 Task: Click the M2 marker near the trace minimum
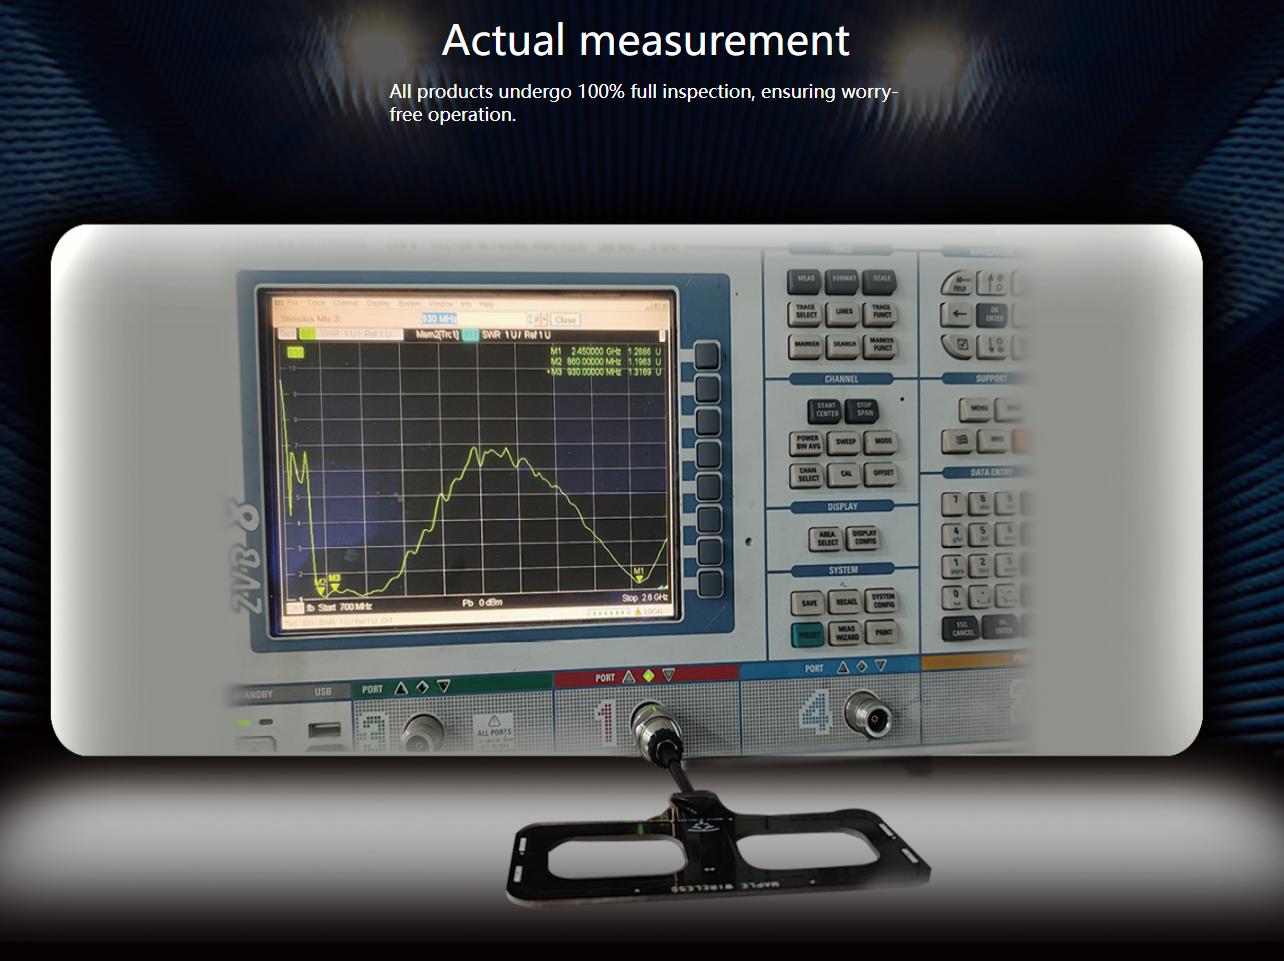tap(321, 585)
